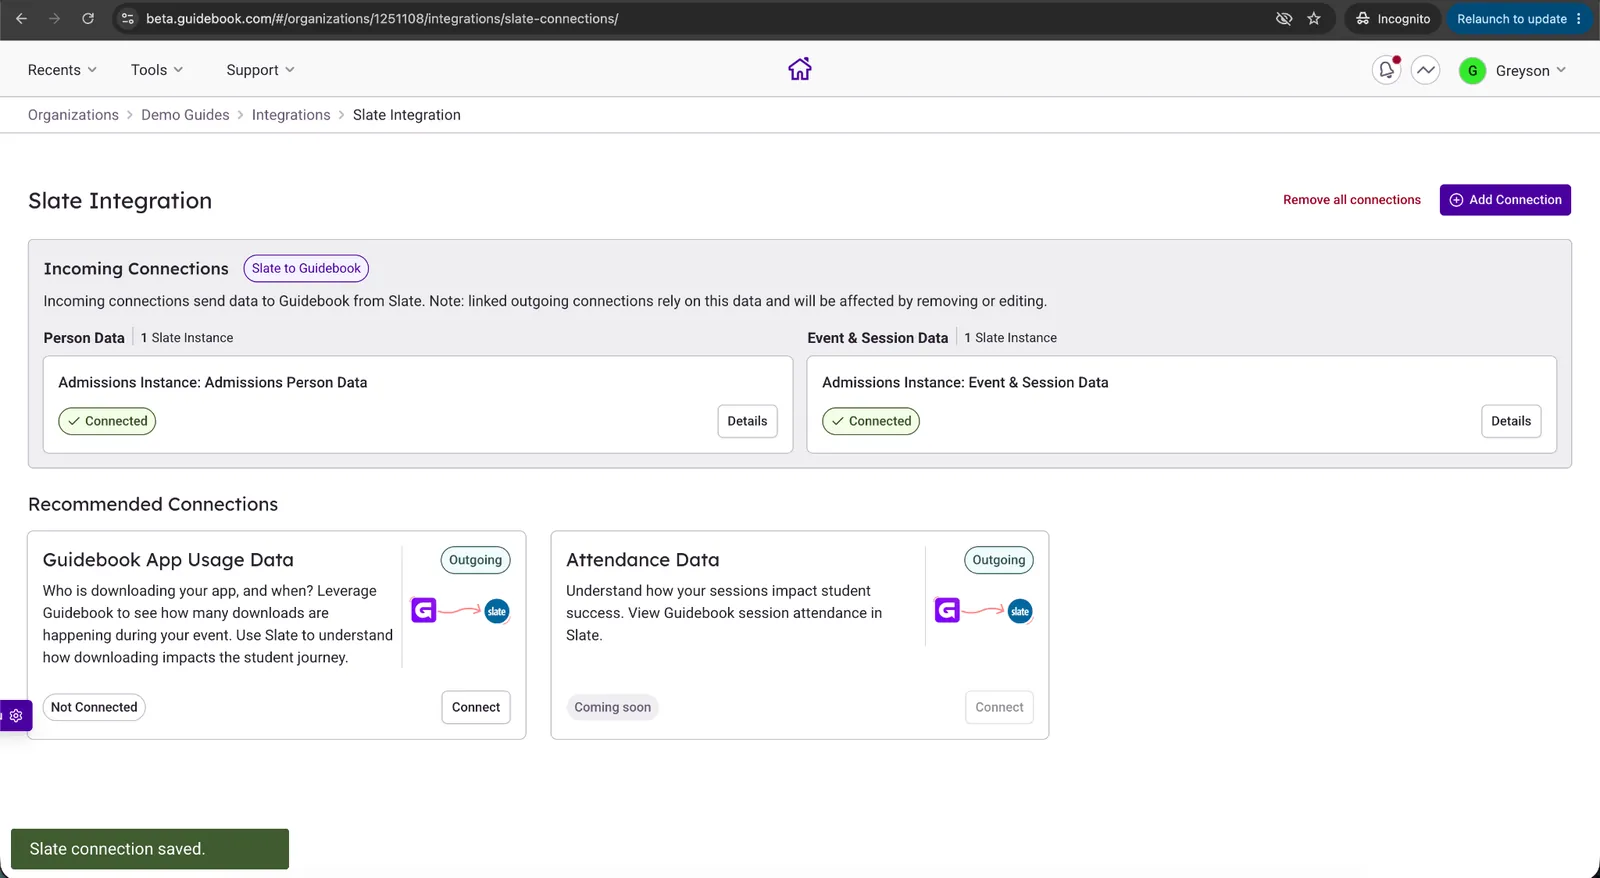
Task: Expand the Recents dropdown
Action: point(62,70)
